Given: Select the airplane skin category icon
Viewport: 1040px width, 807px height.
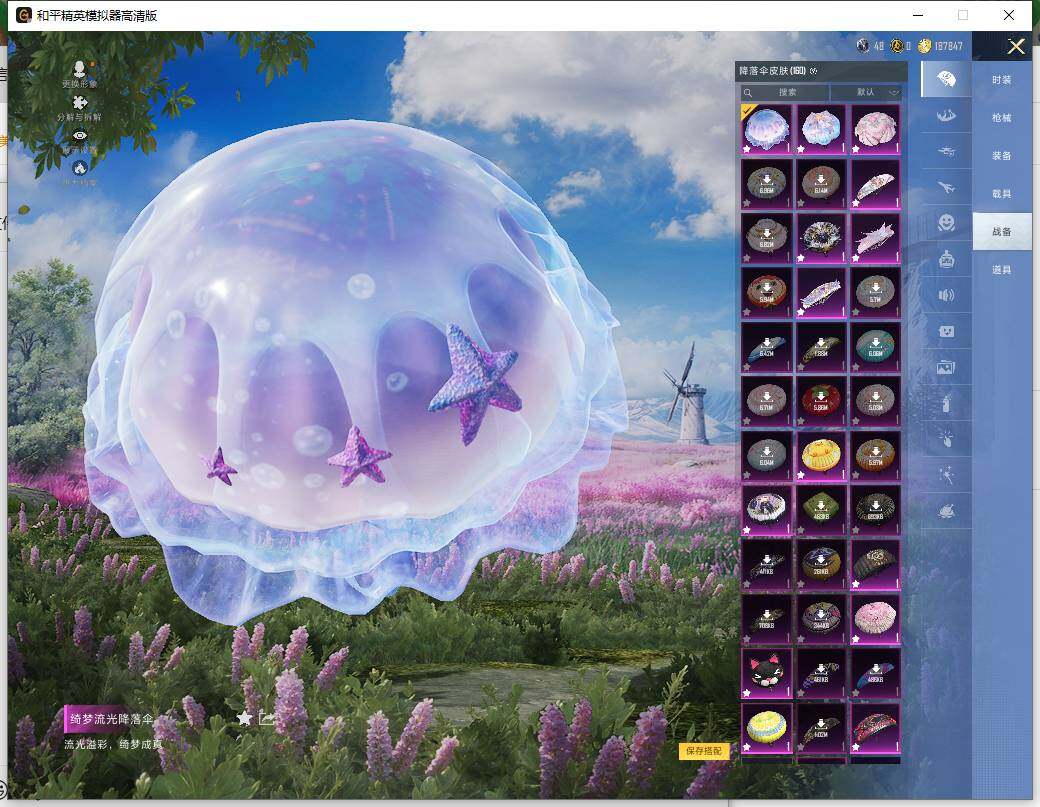Looking at the screenshot, I should [x=945, y=185].
